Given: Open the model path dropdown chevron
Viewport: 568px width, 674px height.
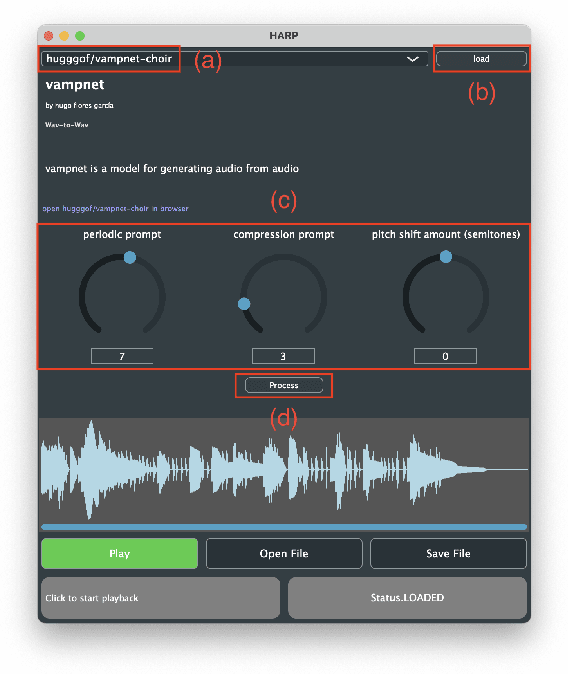Looking at the screenshot, I should pyautogui.click(x=413, y=59).
